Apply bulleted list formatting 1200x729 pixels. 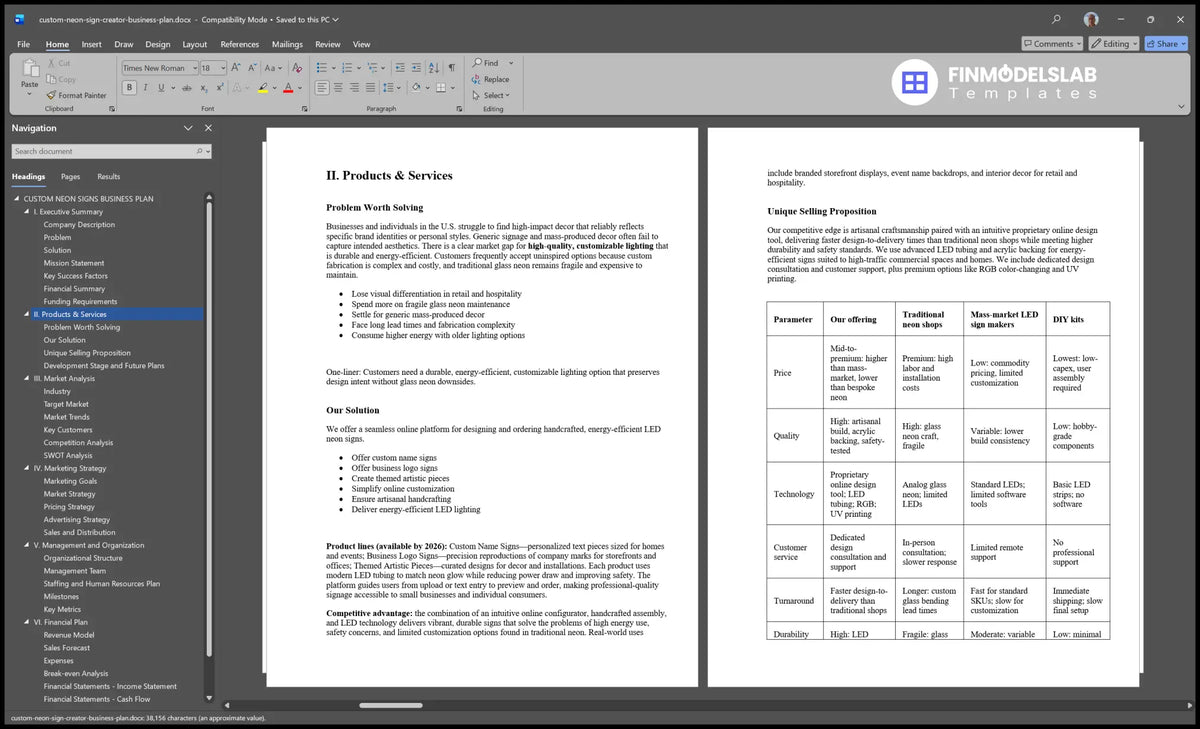322,68
